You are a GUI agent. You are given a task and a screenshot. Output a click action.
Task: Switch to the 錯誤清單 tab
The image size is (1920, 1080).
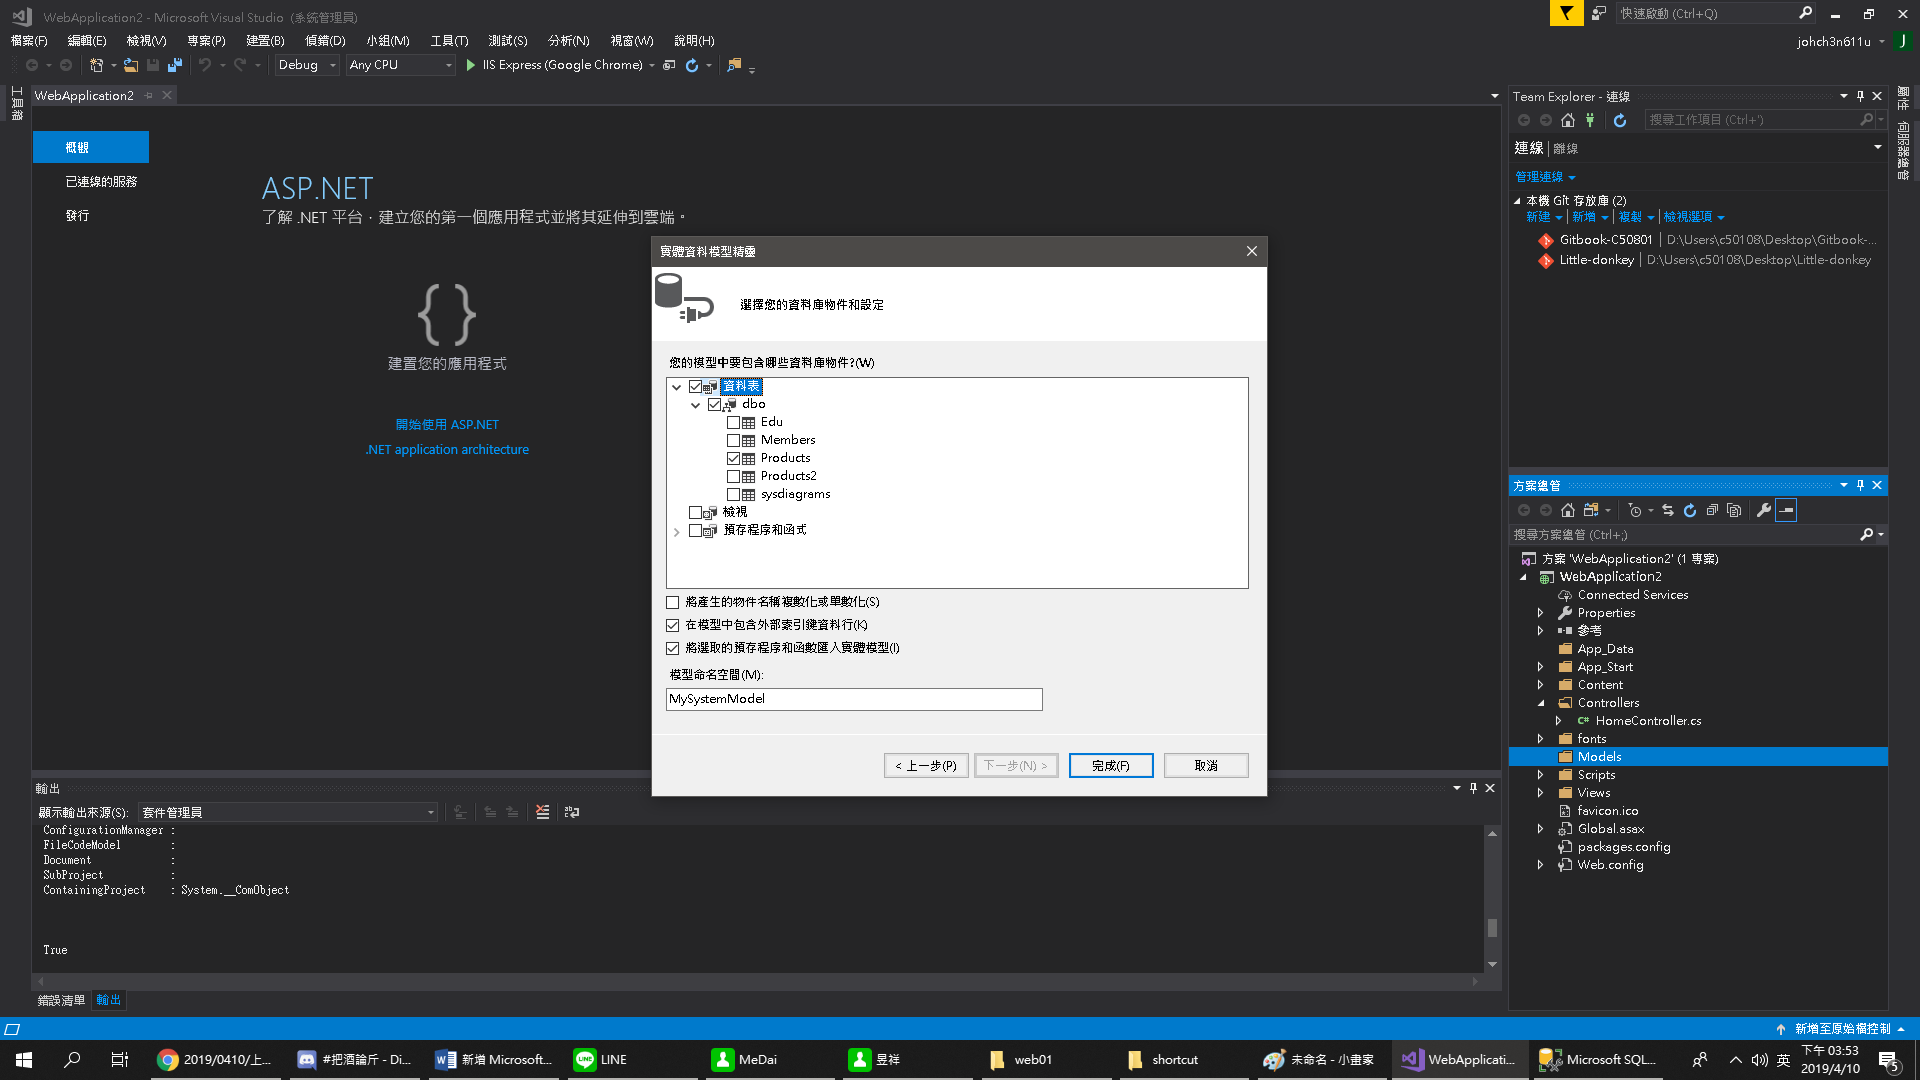pos(61,1000)
